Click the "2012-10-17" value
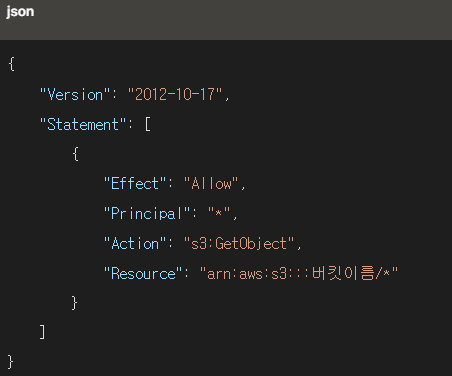Image resolution: width=452 pixels, height=376 pixels. click(x=175, y=95)
